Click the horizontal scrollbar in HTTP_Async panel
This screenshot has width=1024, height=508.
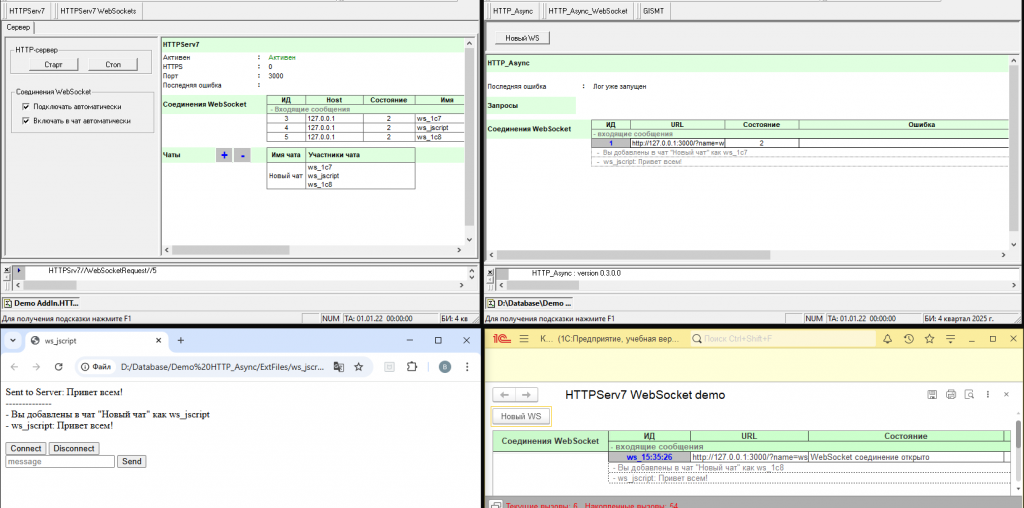632,255
